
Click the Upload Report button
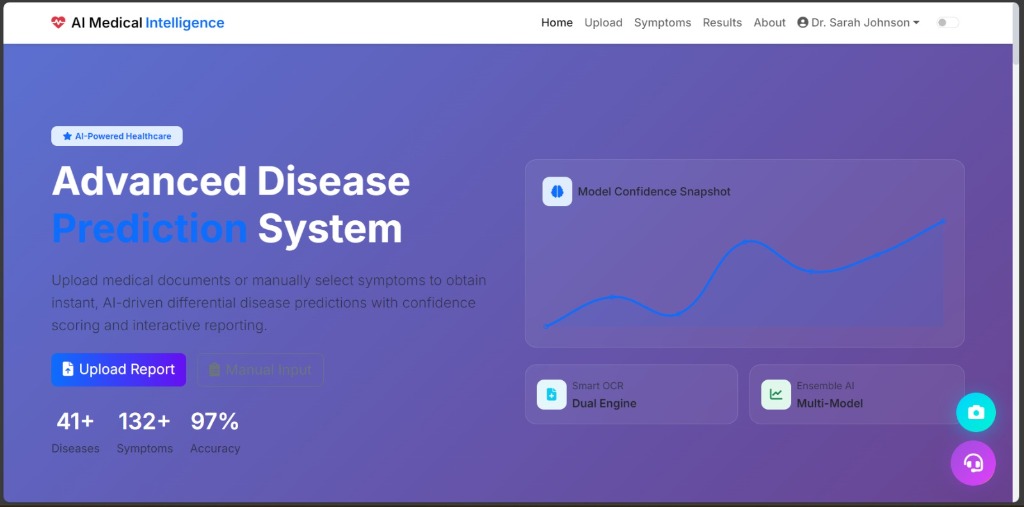tap(119, 370)
